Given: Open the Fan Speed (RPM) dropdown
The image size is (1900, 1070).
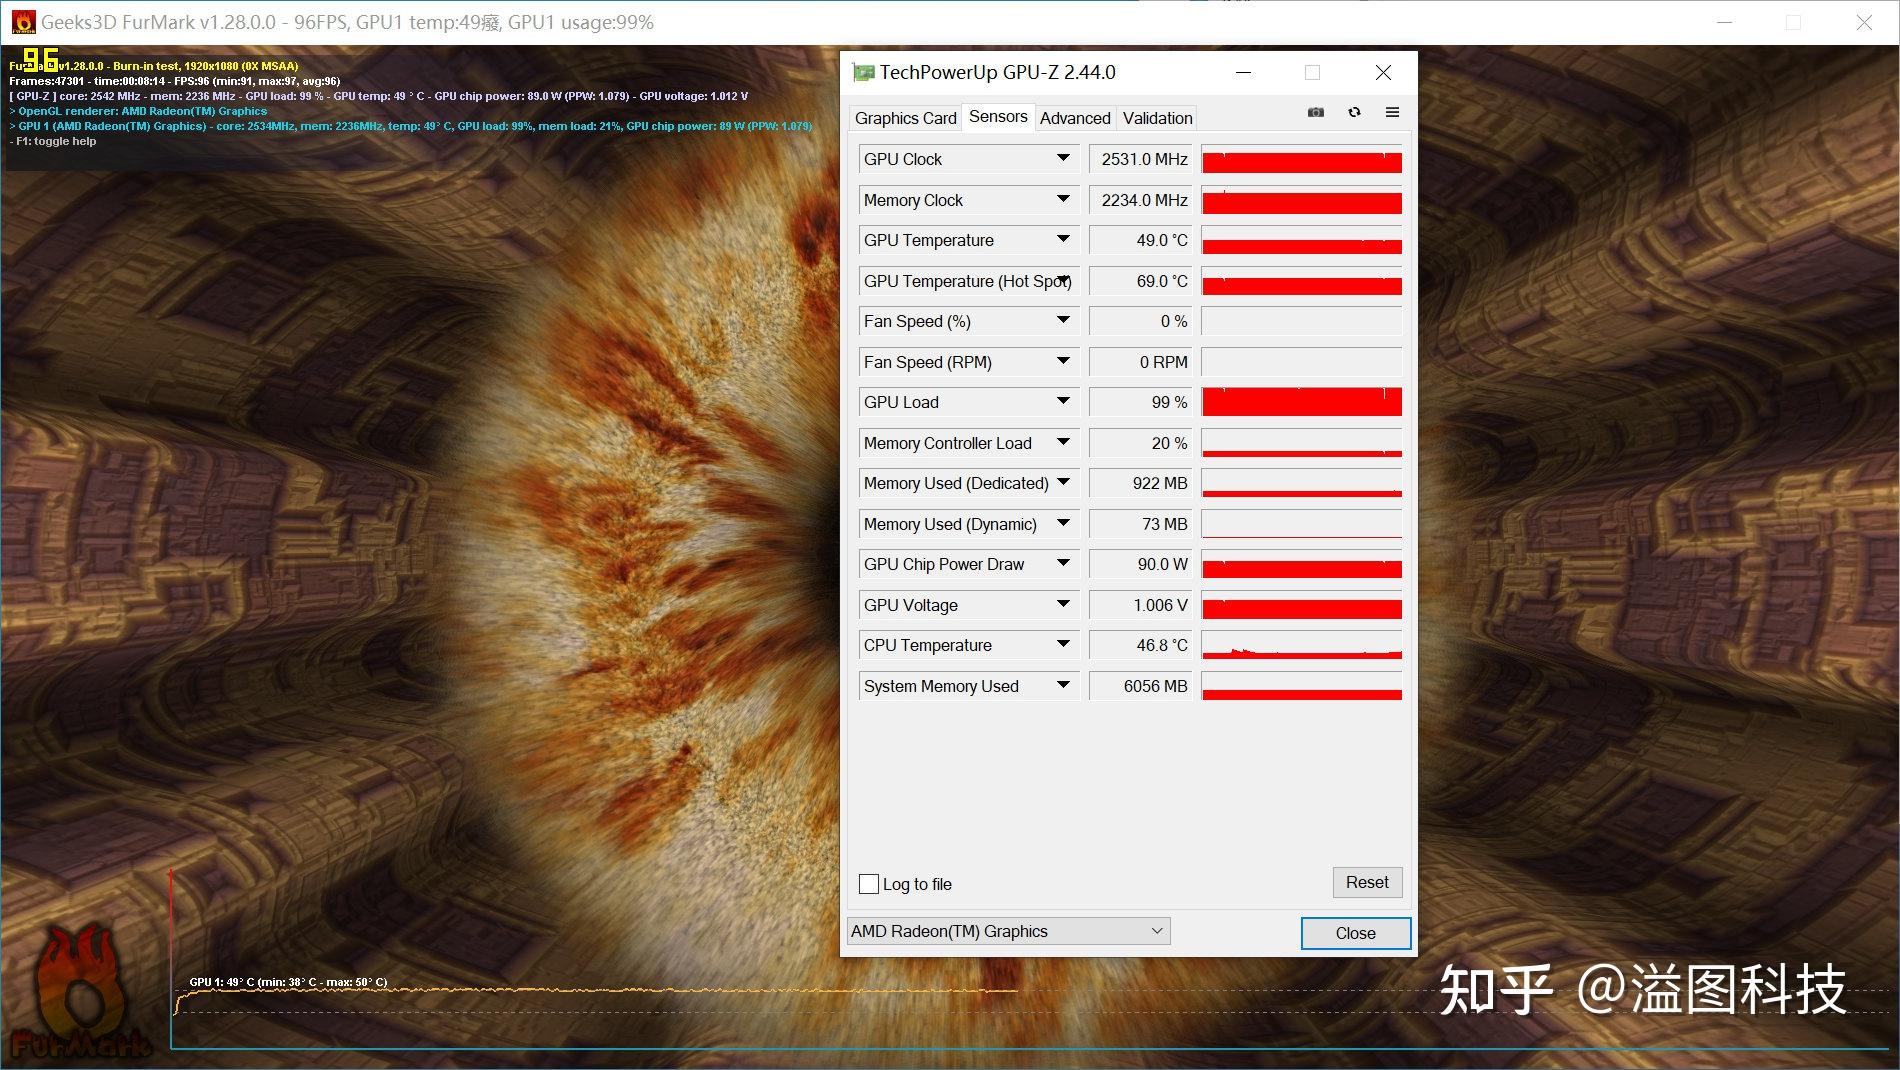Looking at the screenshot, I should tap(1063, 361).
